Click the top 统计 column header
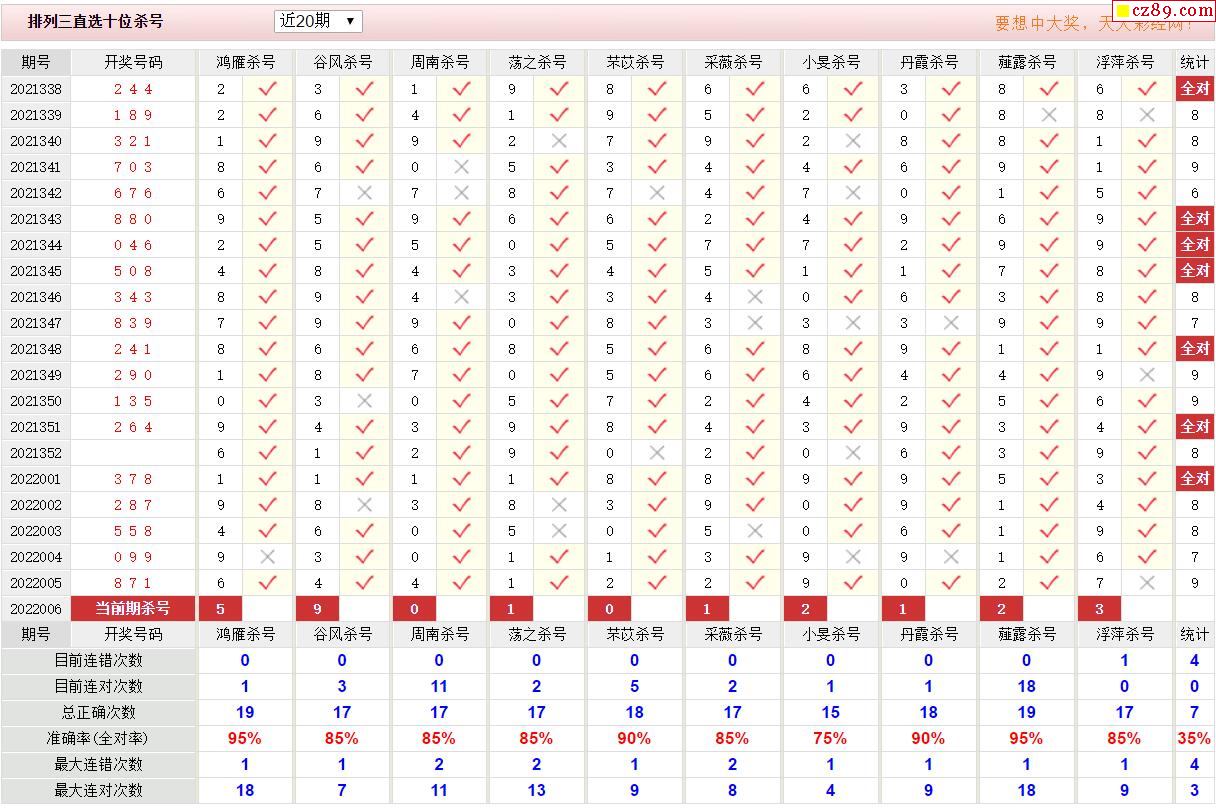Image resolution: width=1216 pixels, height=808 pixels. click(1194, 62)
